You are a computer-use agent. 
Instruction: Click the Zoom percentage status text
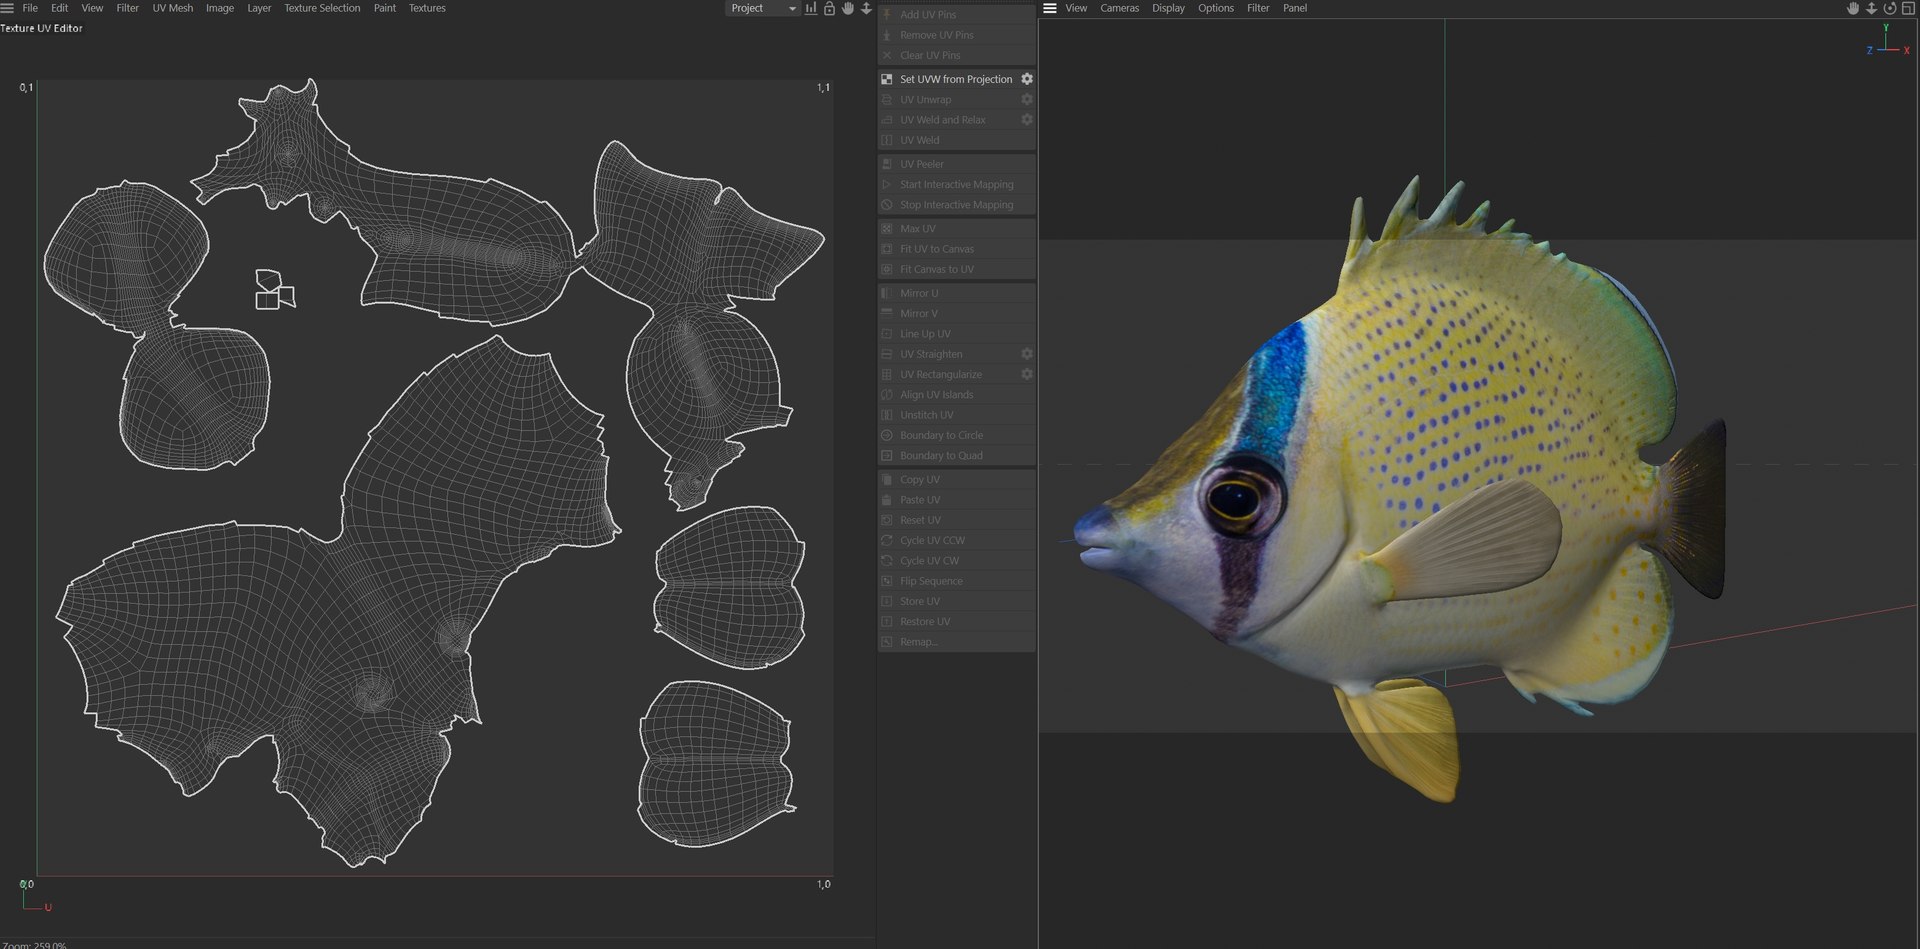pyautogui.click(x=34, y=944)
